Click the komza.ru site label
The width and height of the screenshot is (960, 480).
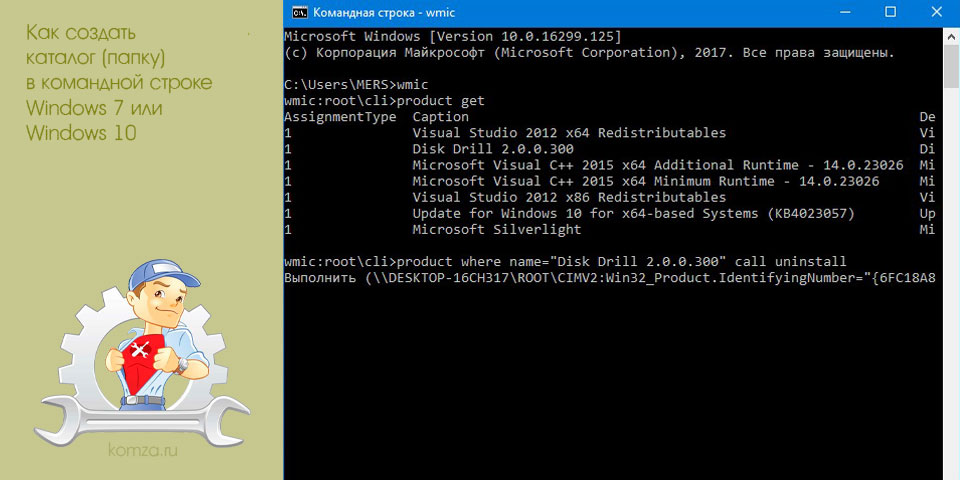[143, 451]
